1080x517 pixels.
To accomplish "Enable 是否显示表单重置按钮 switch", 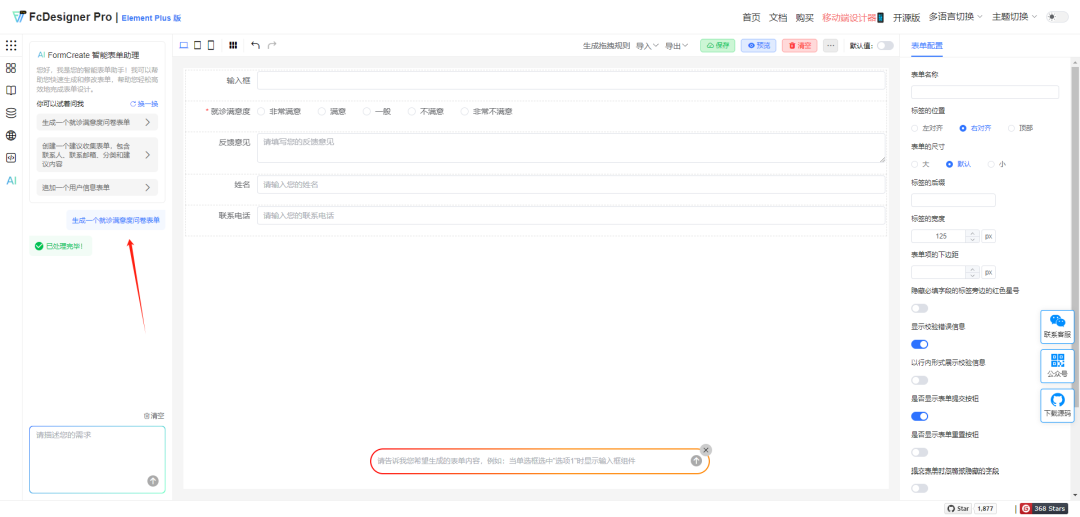I will pyautogui.click(x=920, y=452).
